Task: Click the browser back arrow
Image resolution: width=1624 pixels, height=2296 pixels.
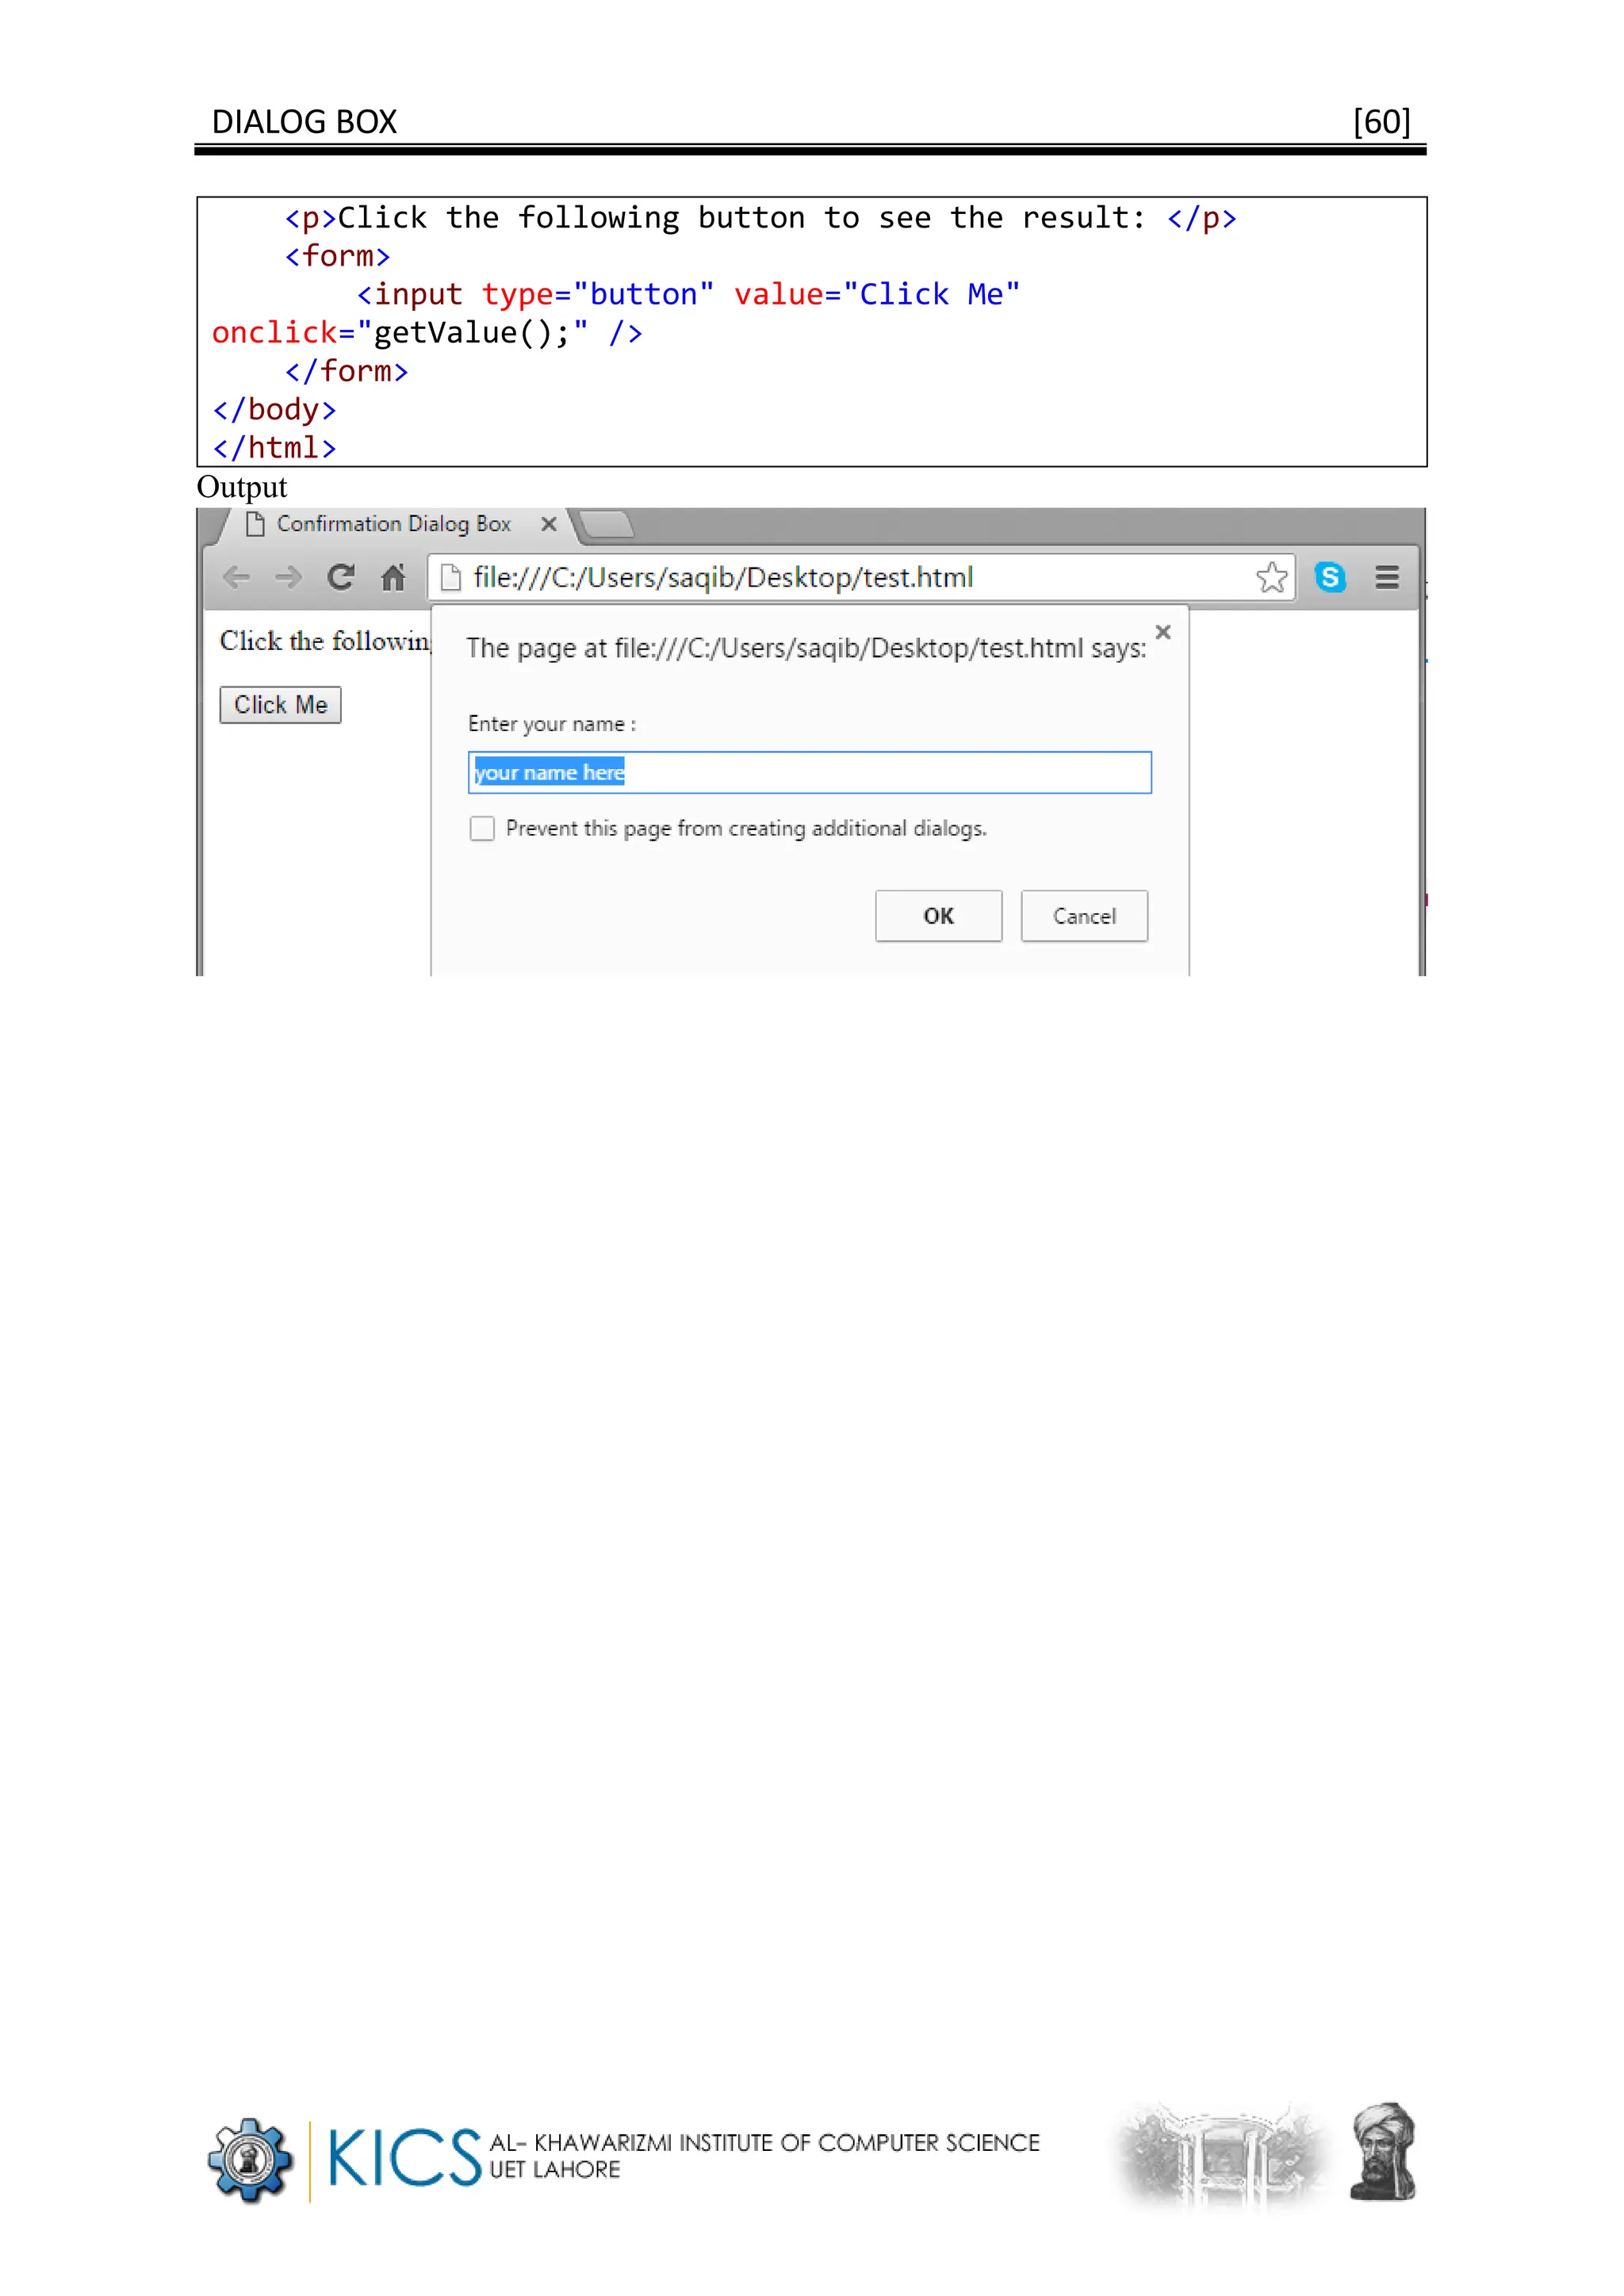Action: (x=236, y=577)
